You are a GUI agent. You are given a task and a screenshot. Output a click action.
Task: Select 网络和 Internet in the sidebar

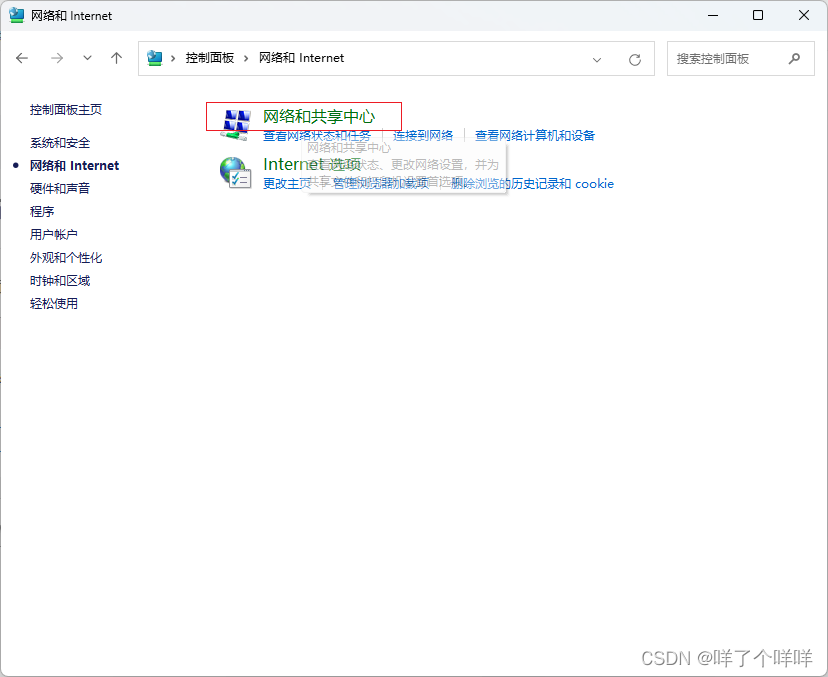(x=74, y=166)
